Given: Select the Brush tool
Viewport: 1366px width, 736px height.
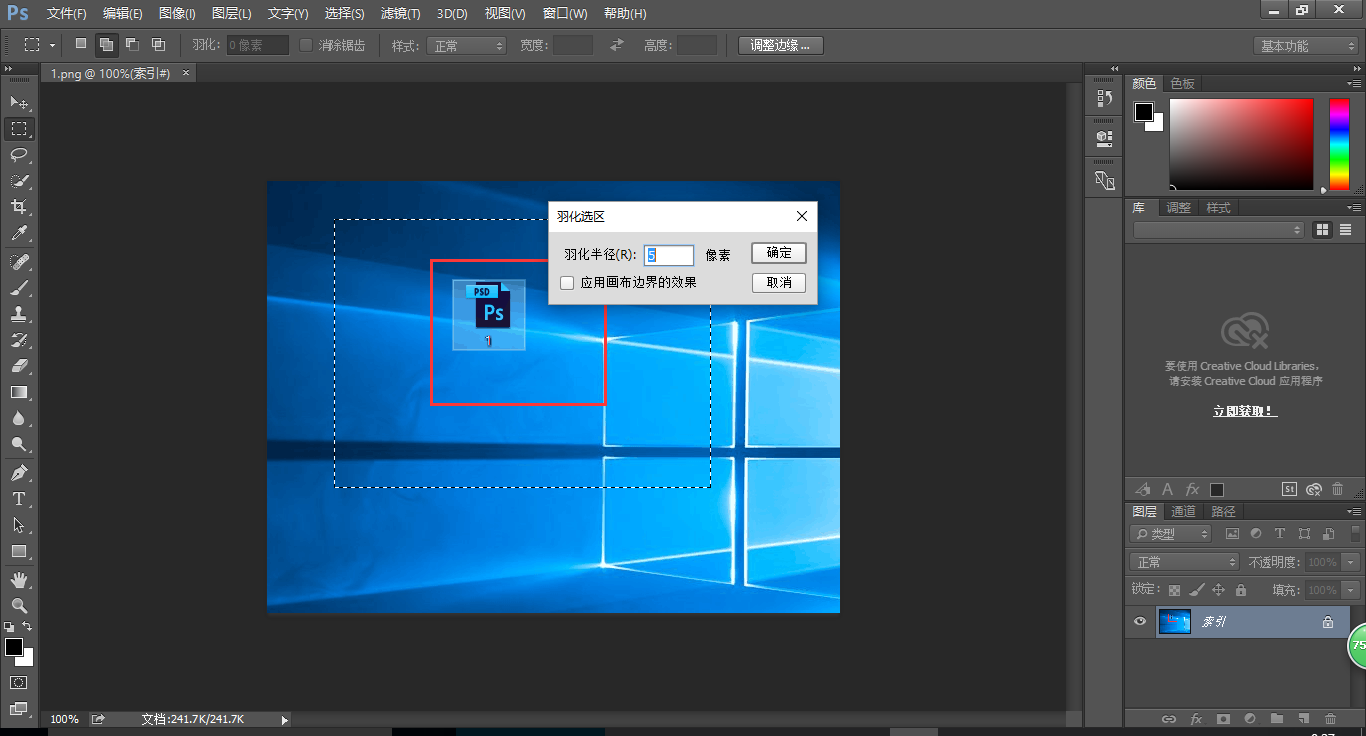Looking at the screenshot, I should [x=19, y=288].
